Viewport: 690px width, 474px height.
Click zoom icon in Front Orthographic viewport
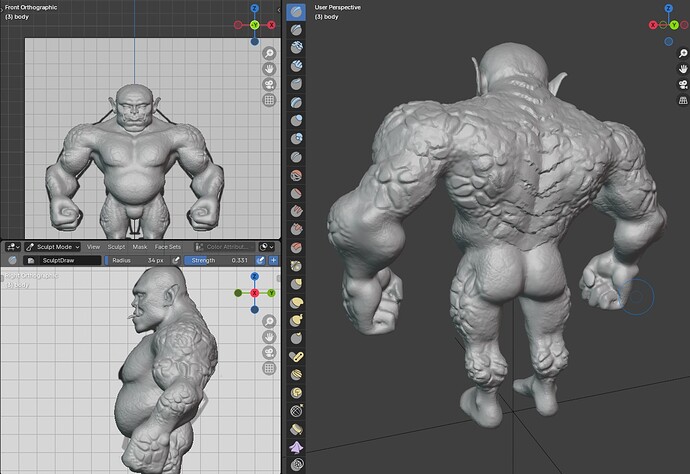coord(269,53)
